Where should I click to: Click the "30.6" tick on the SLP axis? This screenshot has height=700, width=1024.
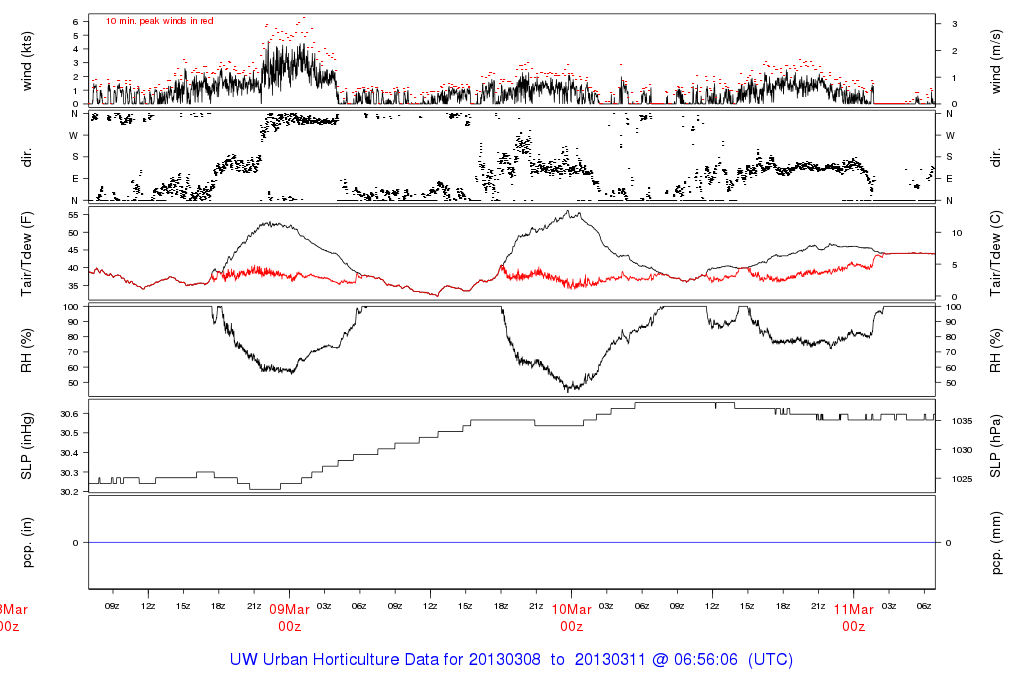[69, 414]
